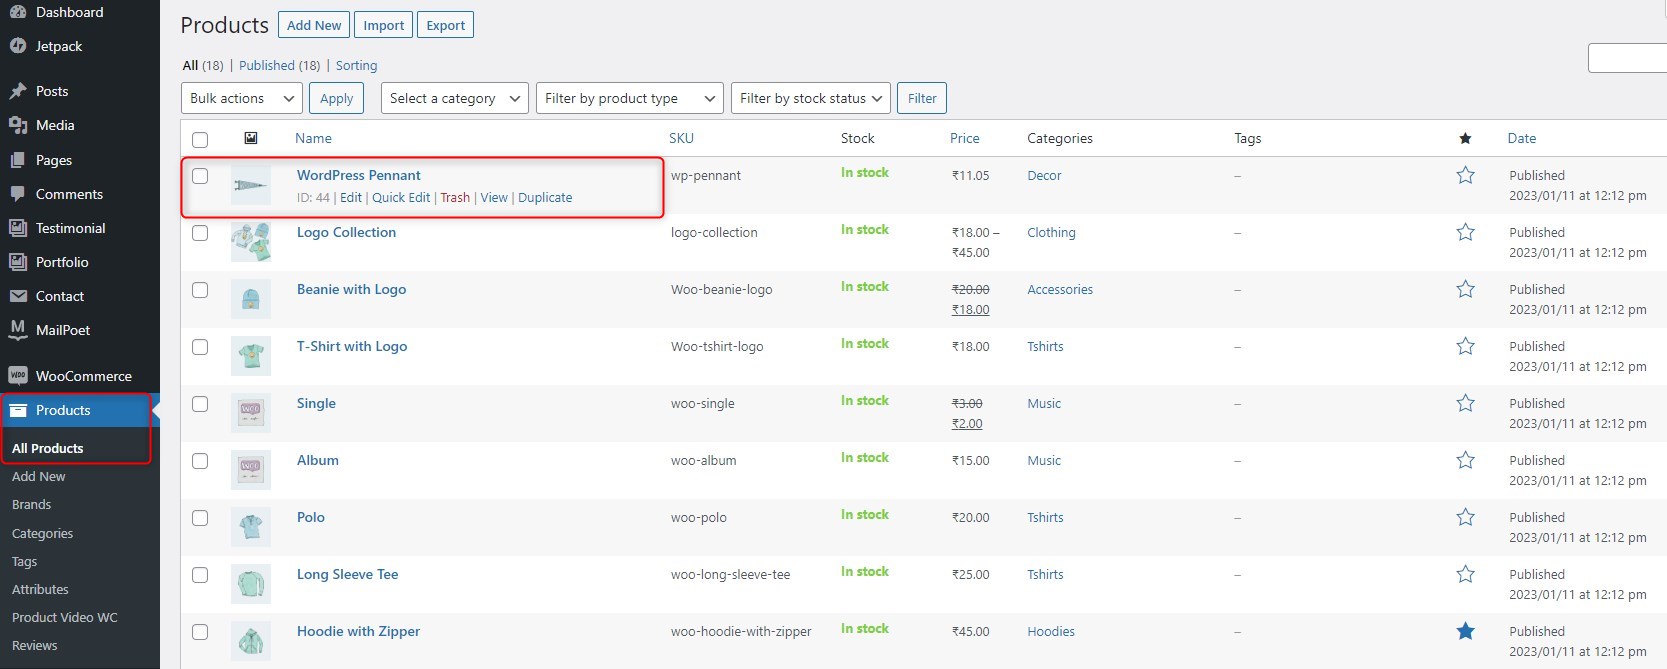Click the Filter button
The width and height of the screenshot is (1667, 669).
[x=922, y=98]
